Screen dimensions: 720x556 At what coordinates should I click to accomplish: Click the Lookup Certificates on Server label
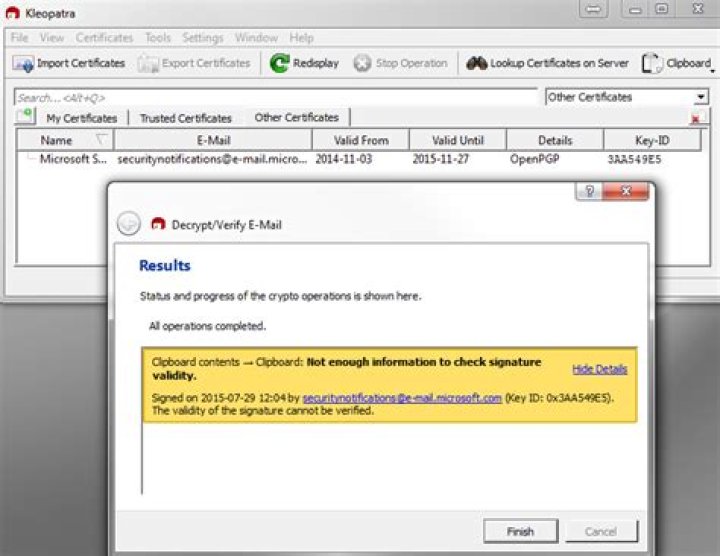[x=559, y=63]
